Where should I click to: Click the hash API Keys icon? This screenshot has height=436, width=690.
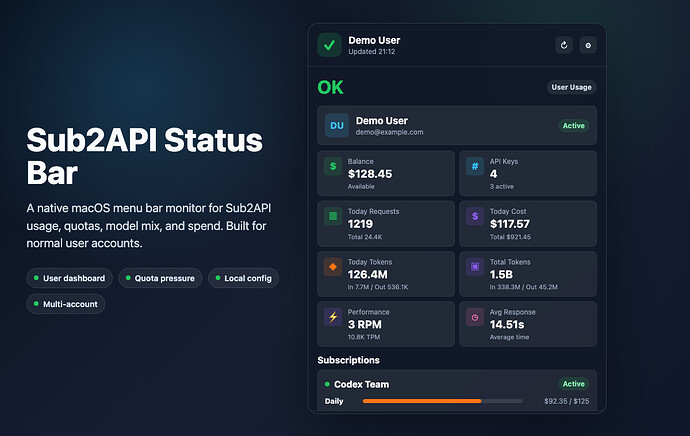(475, 166)
